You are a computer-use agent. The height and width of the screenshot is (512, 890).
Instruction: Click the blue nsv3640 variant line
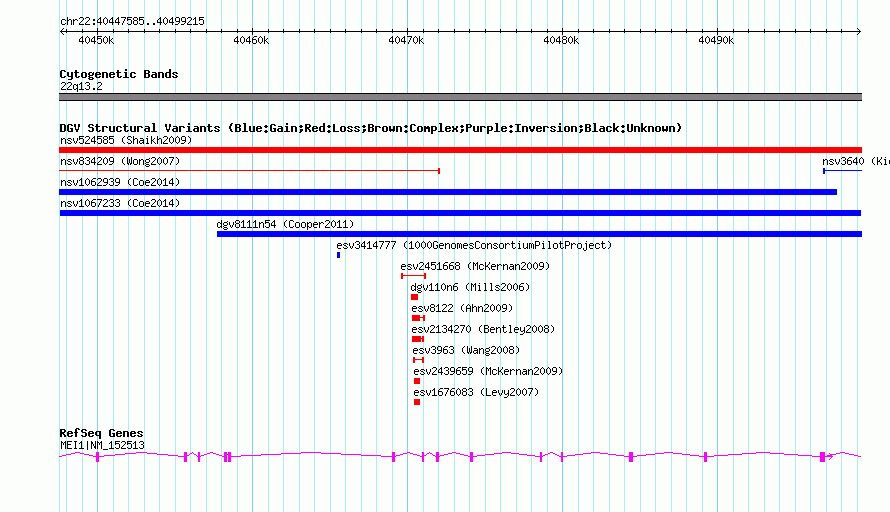click(x=843, y=170)
